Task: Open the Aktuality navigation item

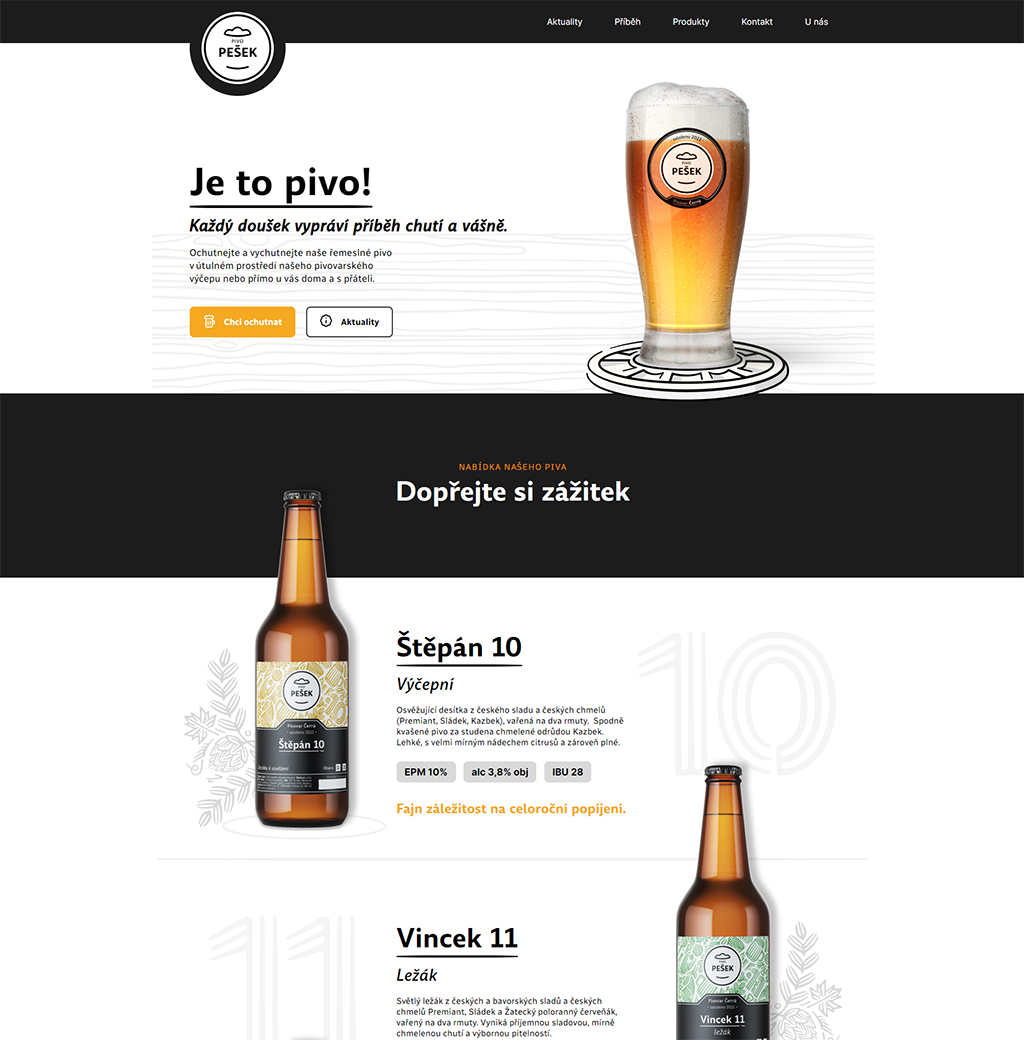Action: 564,22
